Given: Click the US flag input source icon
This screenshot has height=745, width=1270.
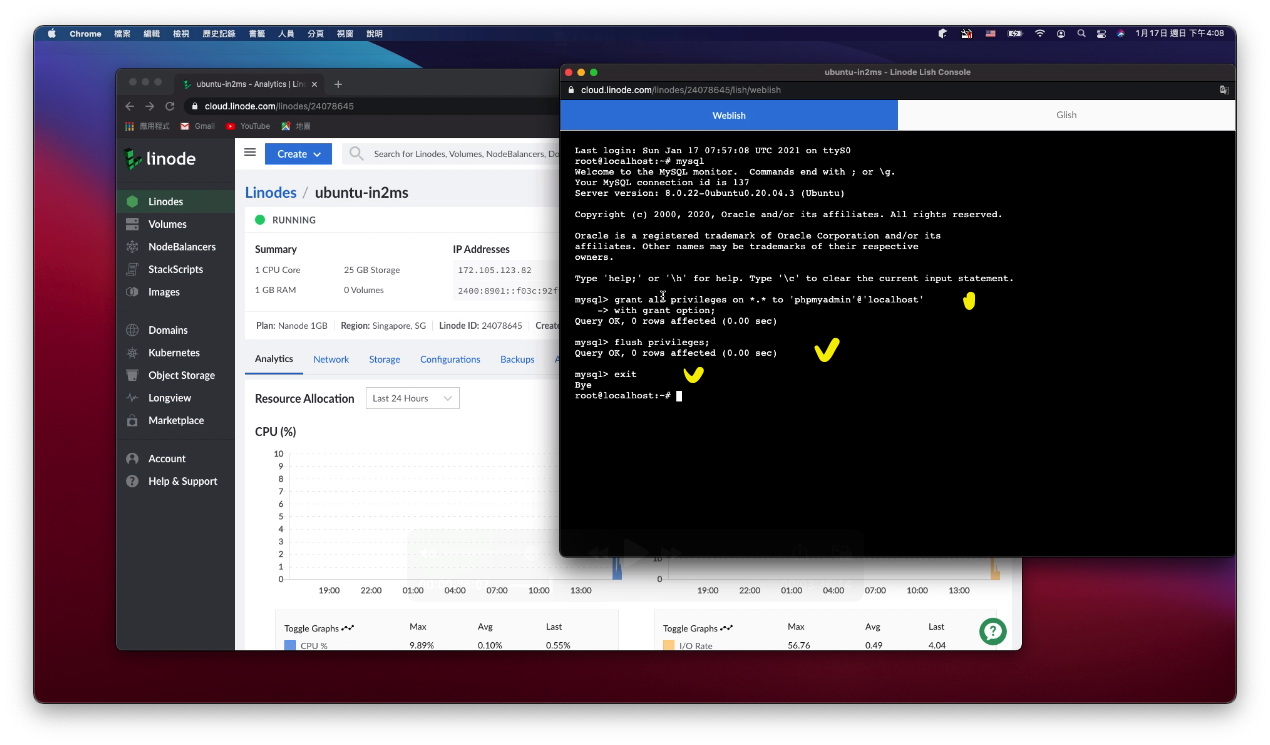Looking at the screenshot, I should click(991, 33).
